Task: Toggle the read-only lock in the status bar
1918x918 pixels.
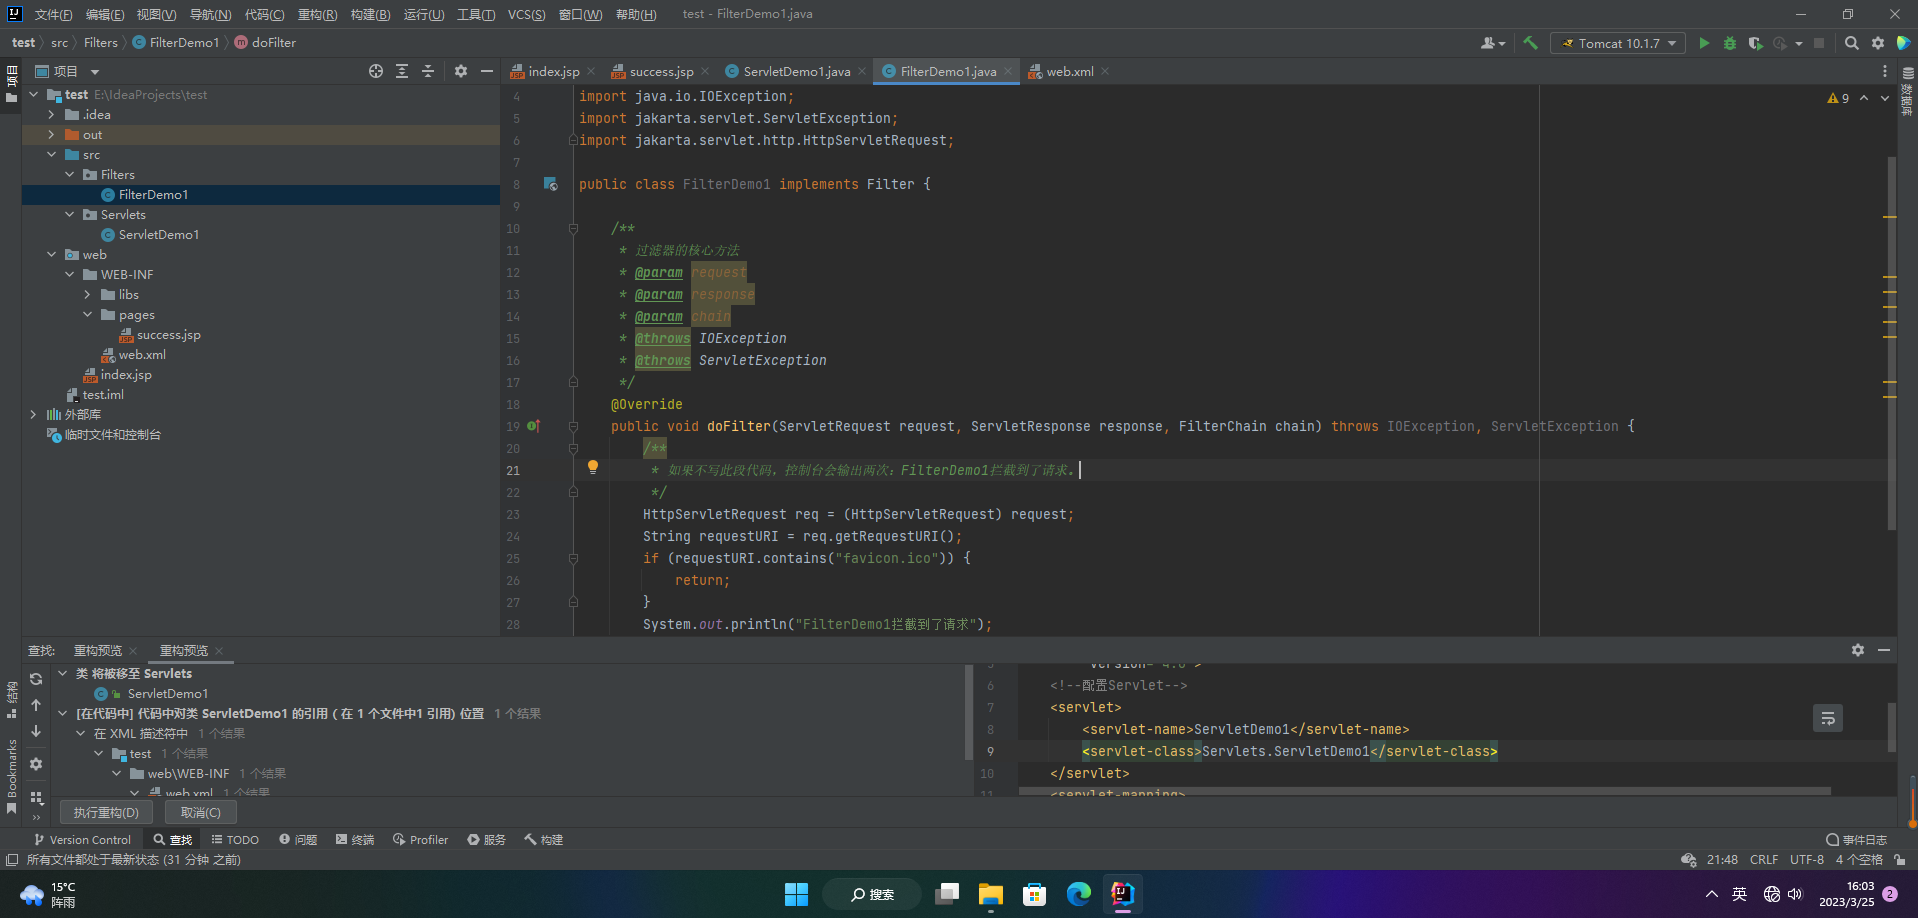Action: pyautogui.click(x=1899, y=860)
